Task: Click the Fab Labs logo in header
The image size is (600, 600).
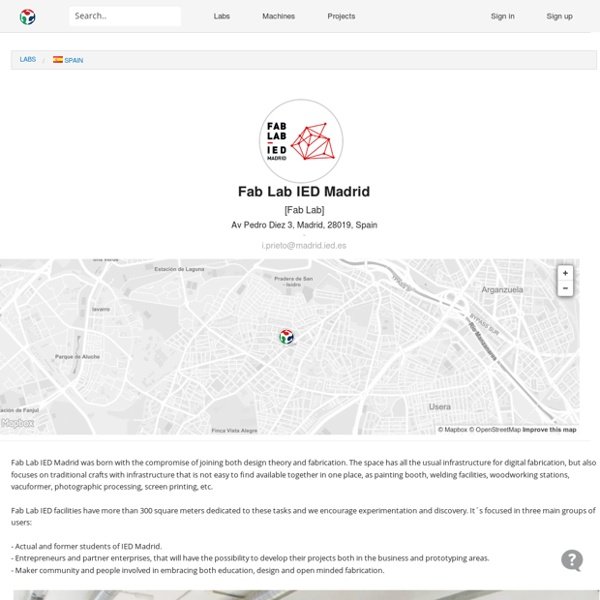Action: click(27, 16)
